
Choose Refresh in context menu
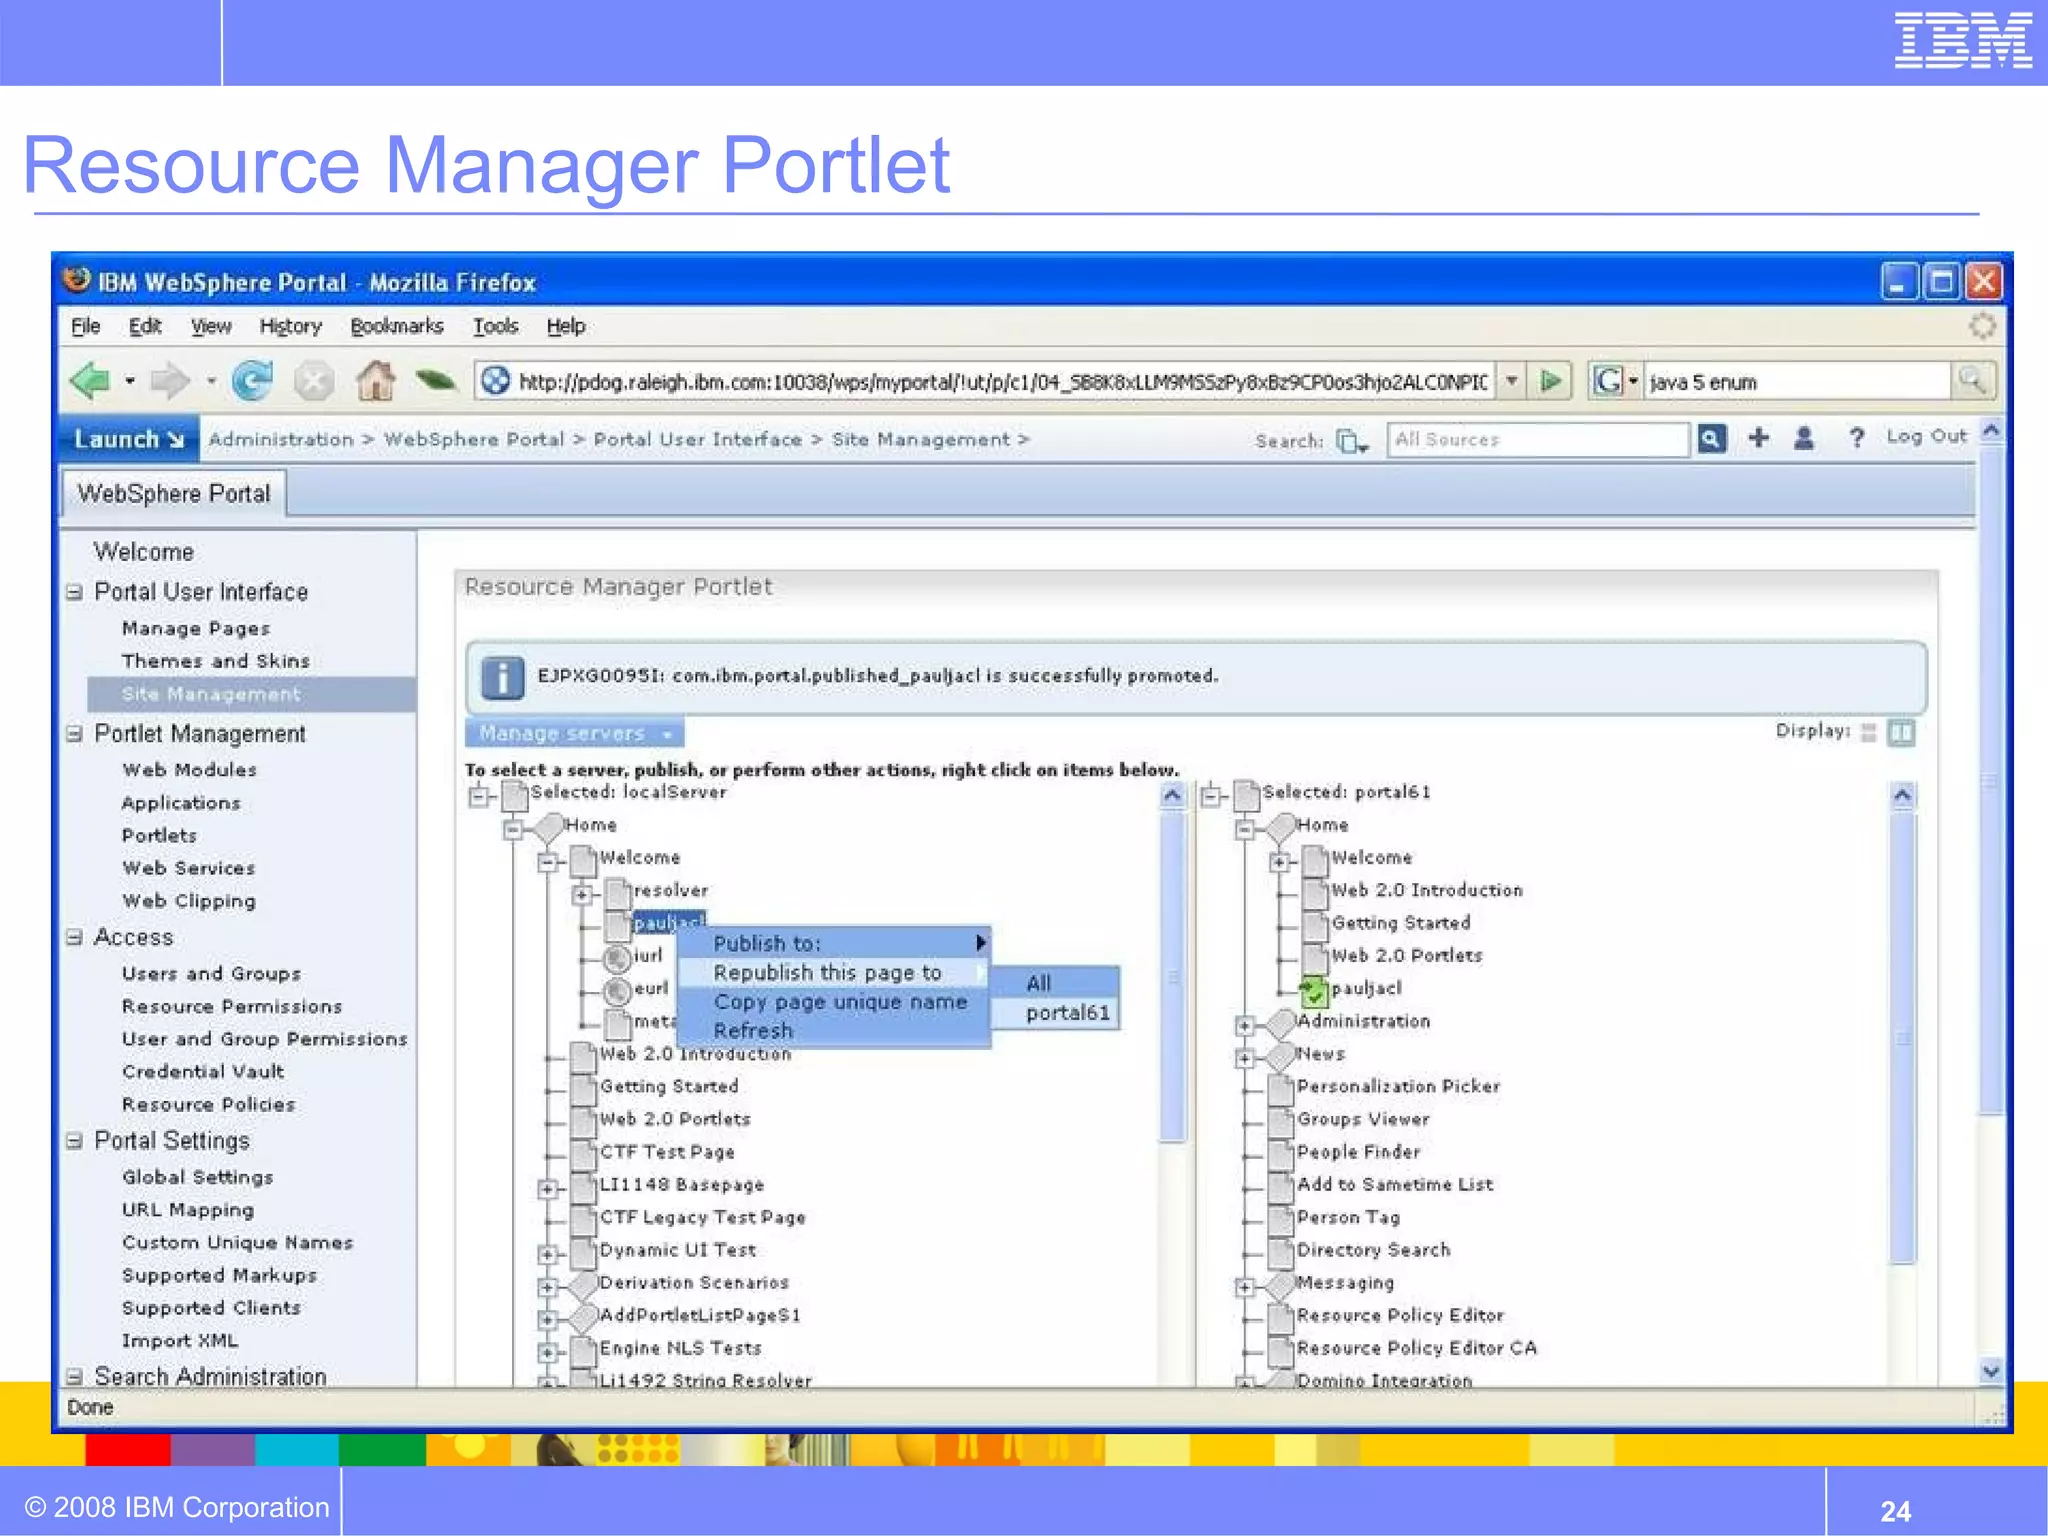tap(834, 1031)
